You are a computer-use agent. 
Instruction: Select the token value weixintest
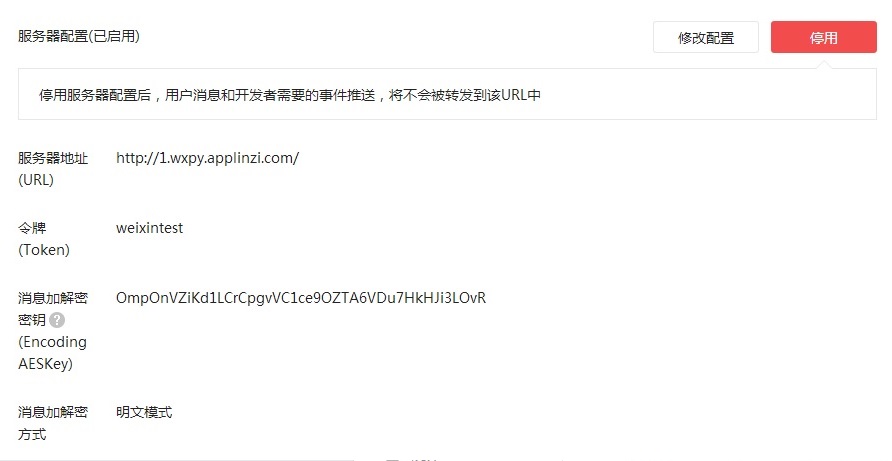pos(150,228)
